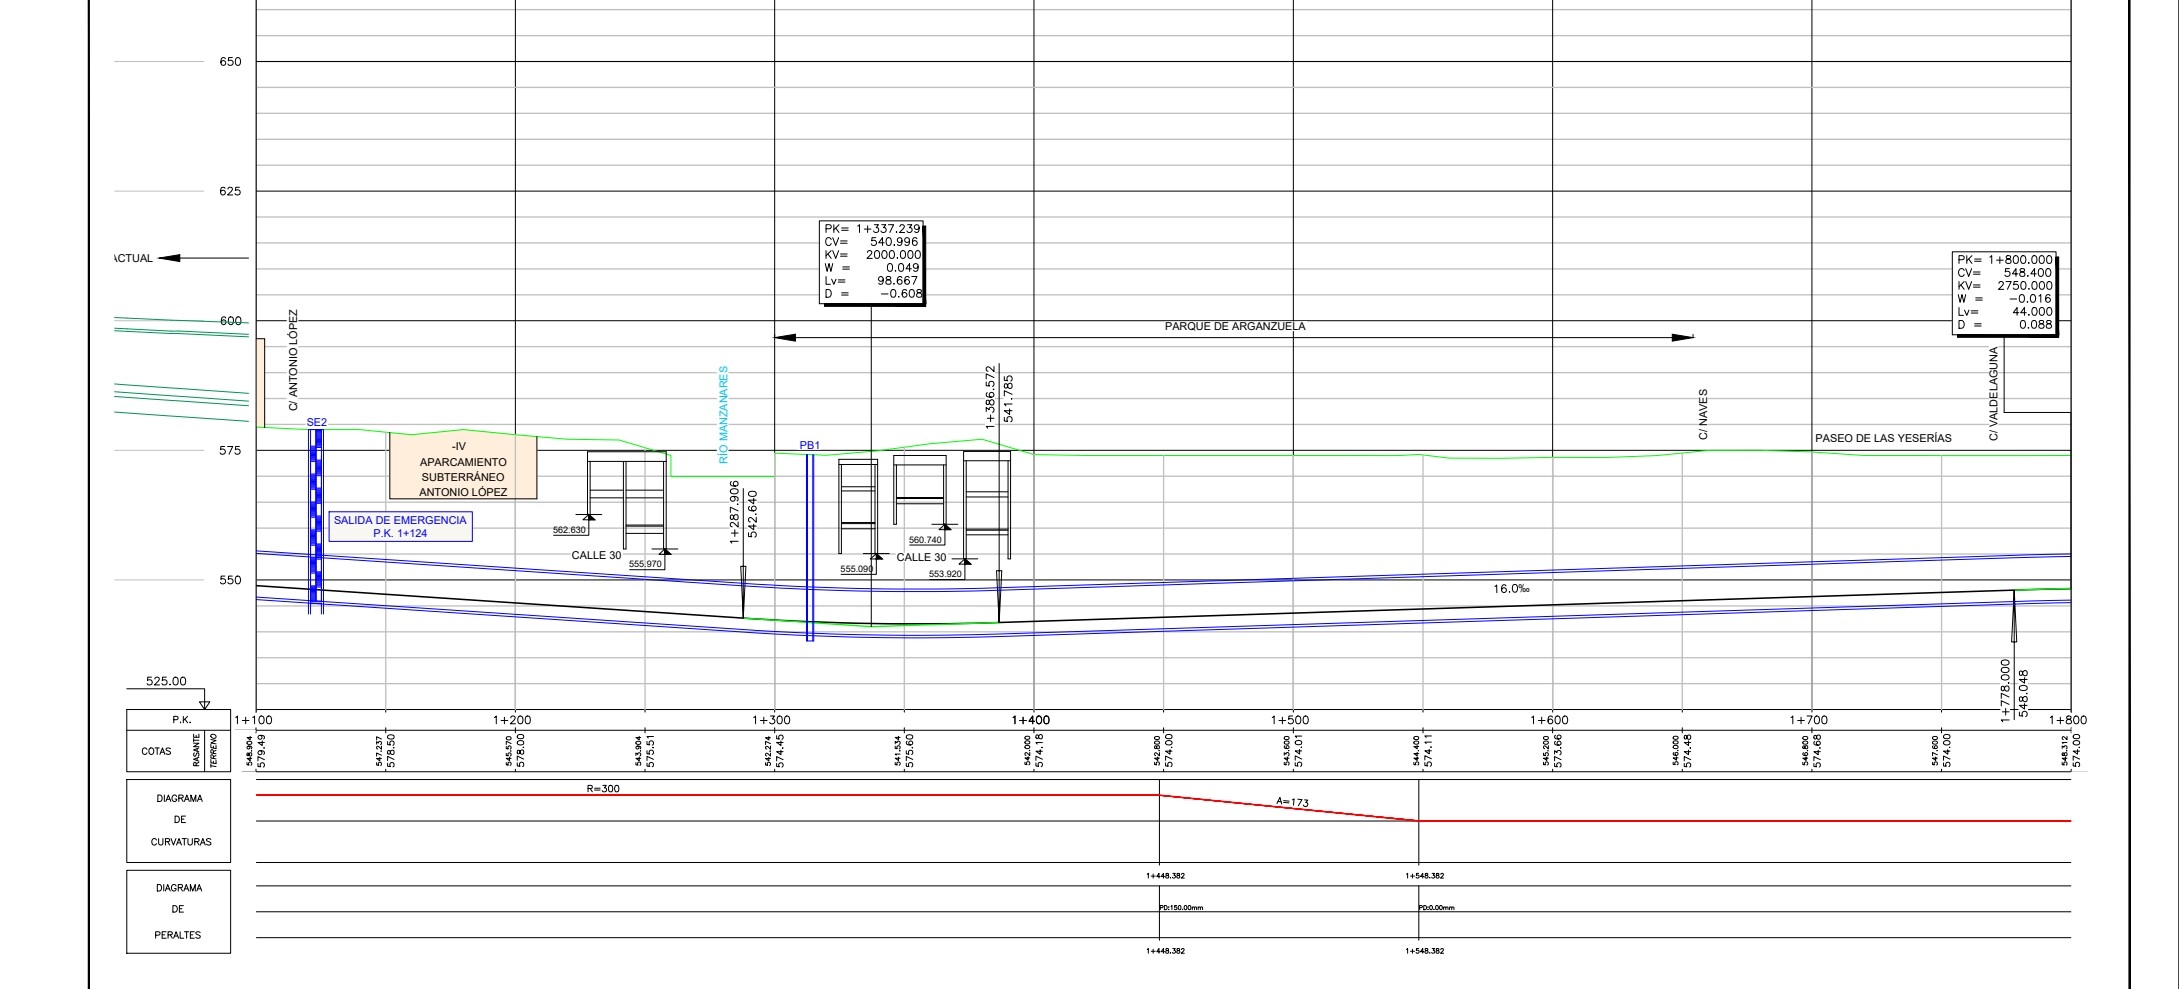Select the 1+287.906 station marker text
Viewport: 2179px width, 989px height.
coord(735,511)
